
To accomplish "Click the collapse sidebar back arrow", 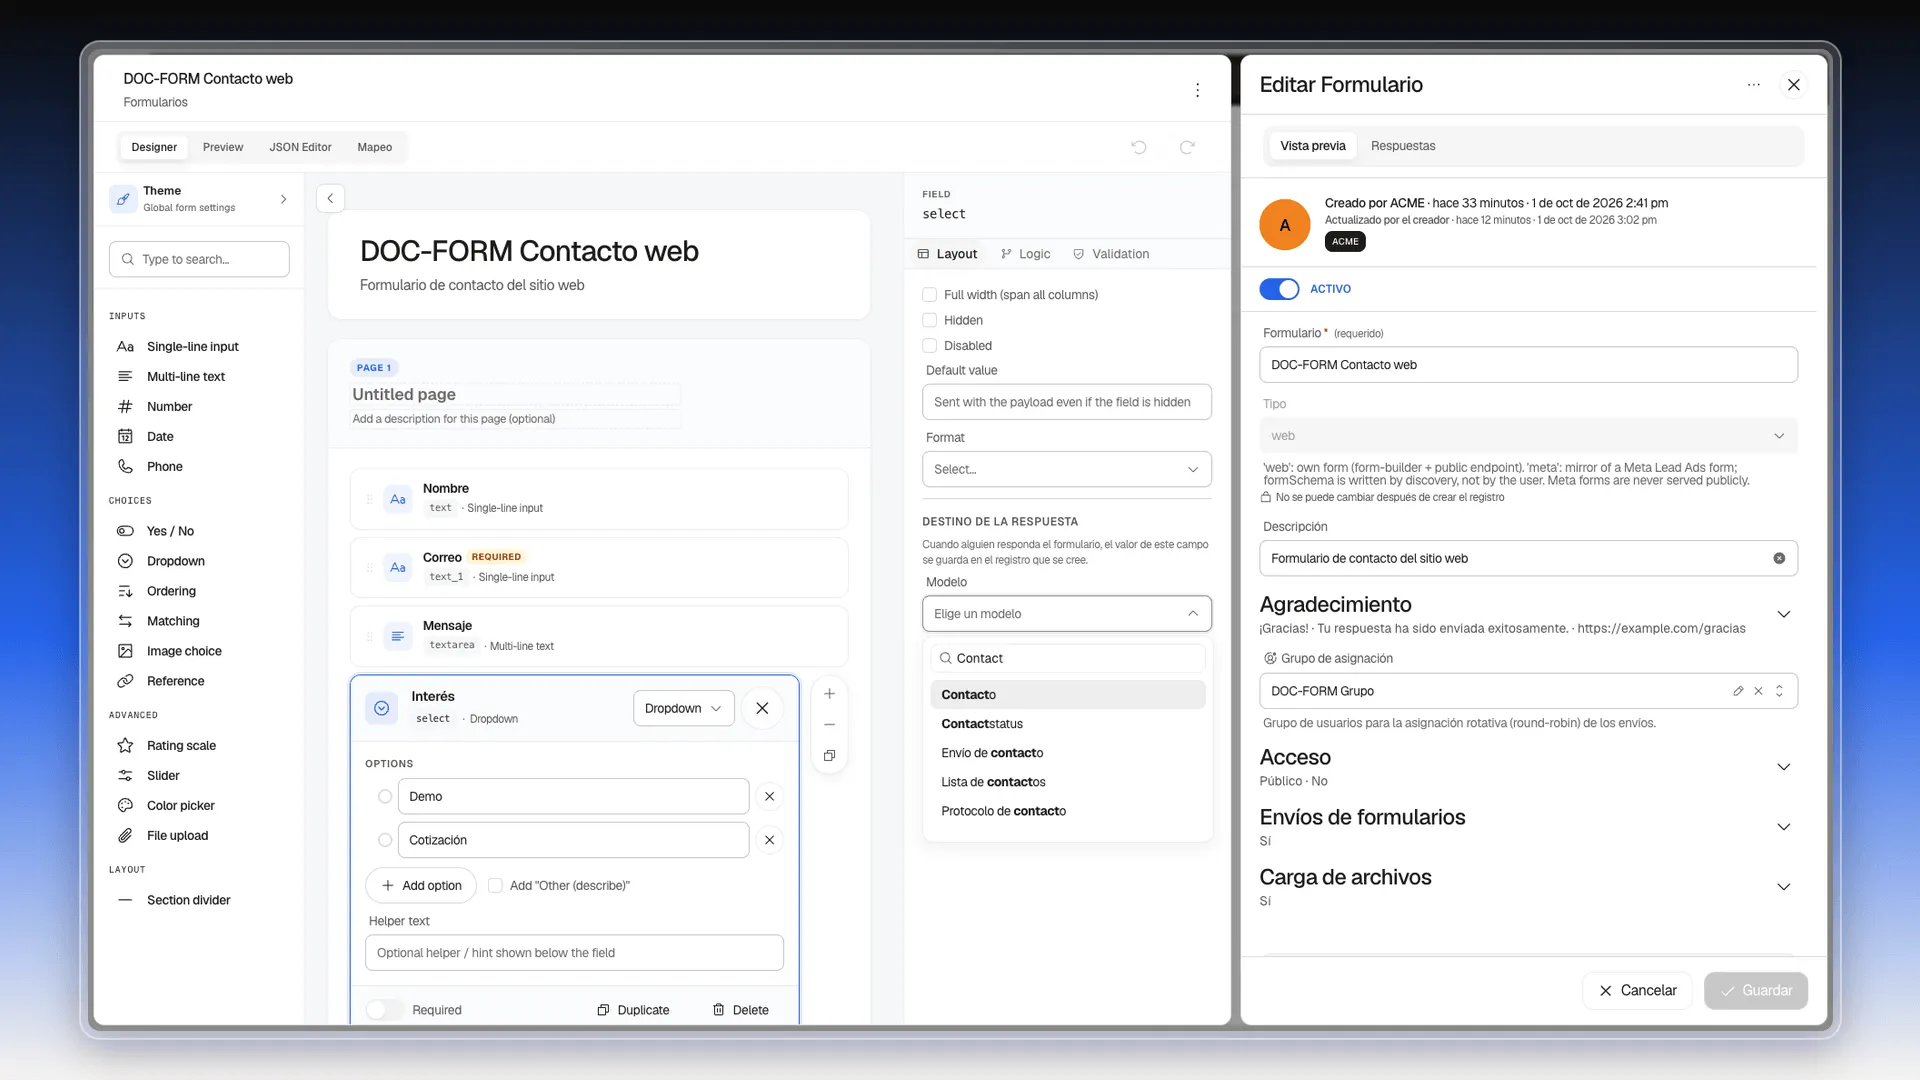I will click(330, 198).
